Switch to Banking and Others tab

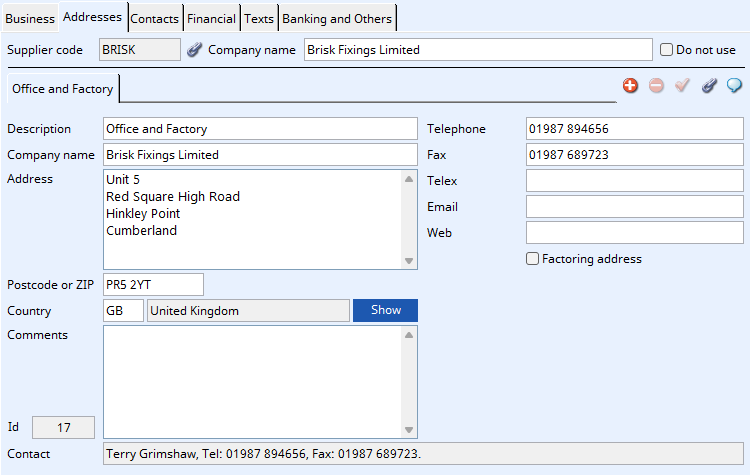[337, 19]
